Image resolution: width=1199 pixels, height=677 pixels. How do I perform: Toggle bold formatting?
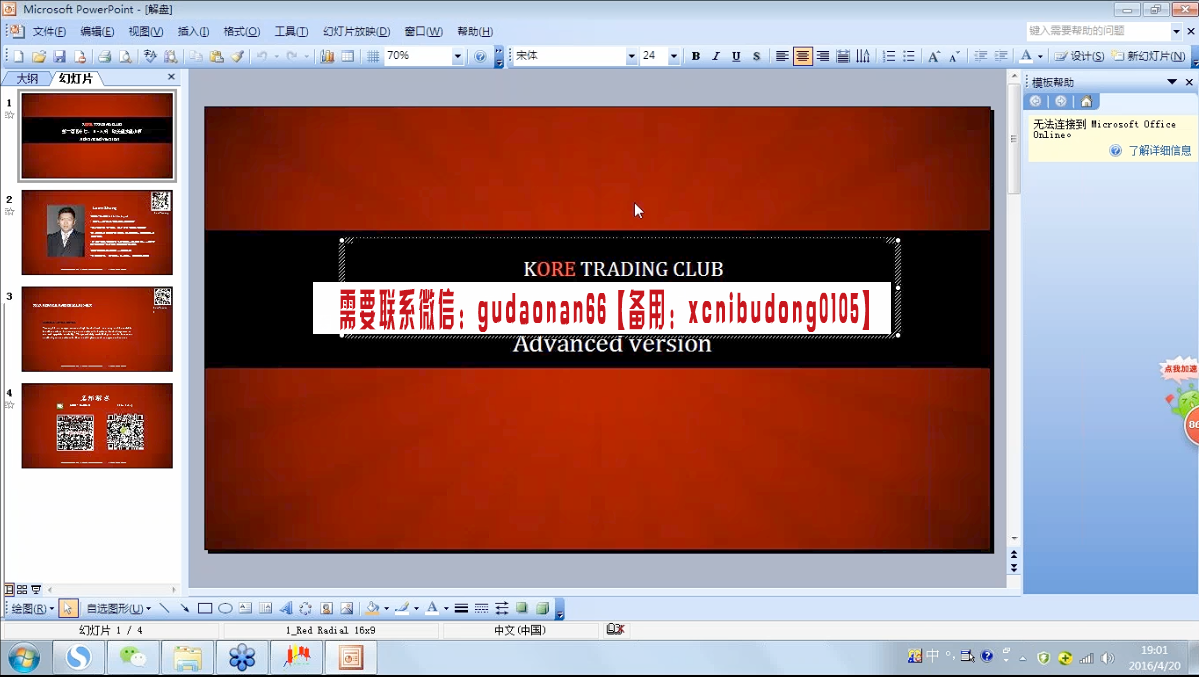(x=696, y=56)
